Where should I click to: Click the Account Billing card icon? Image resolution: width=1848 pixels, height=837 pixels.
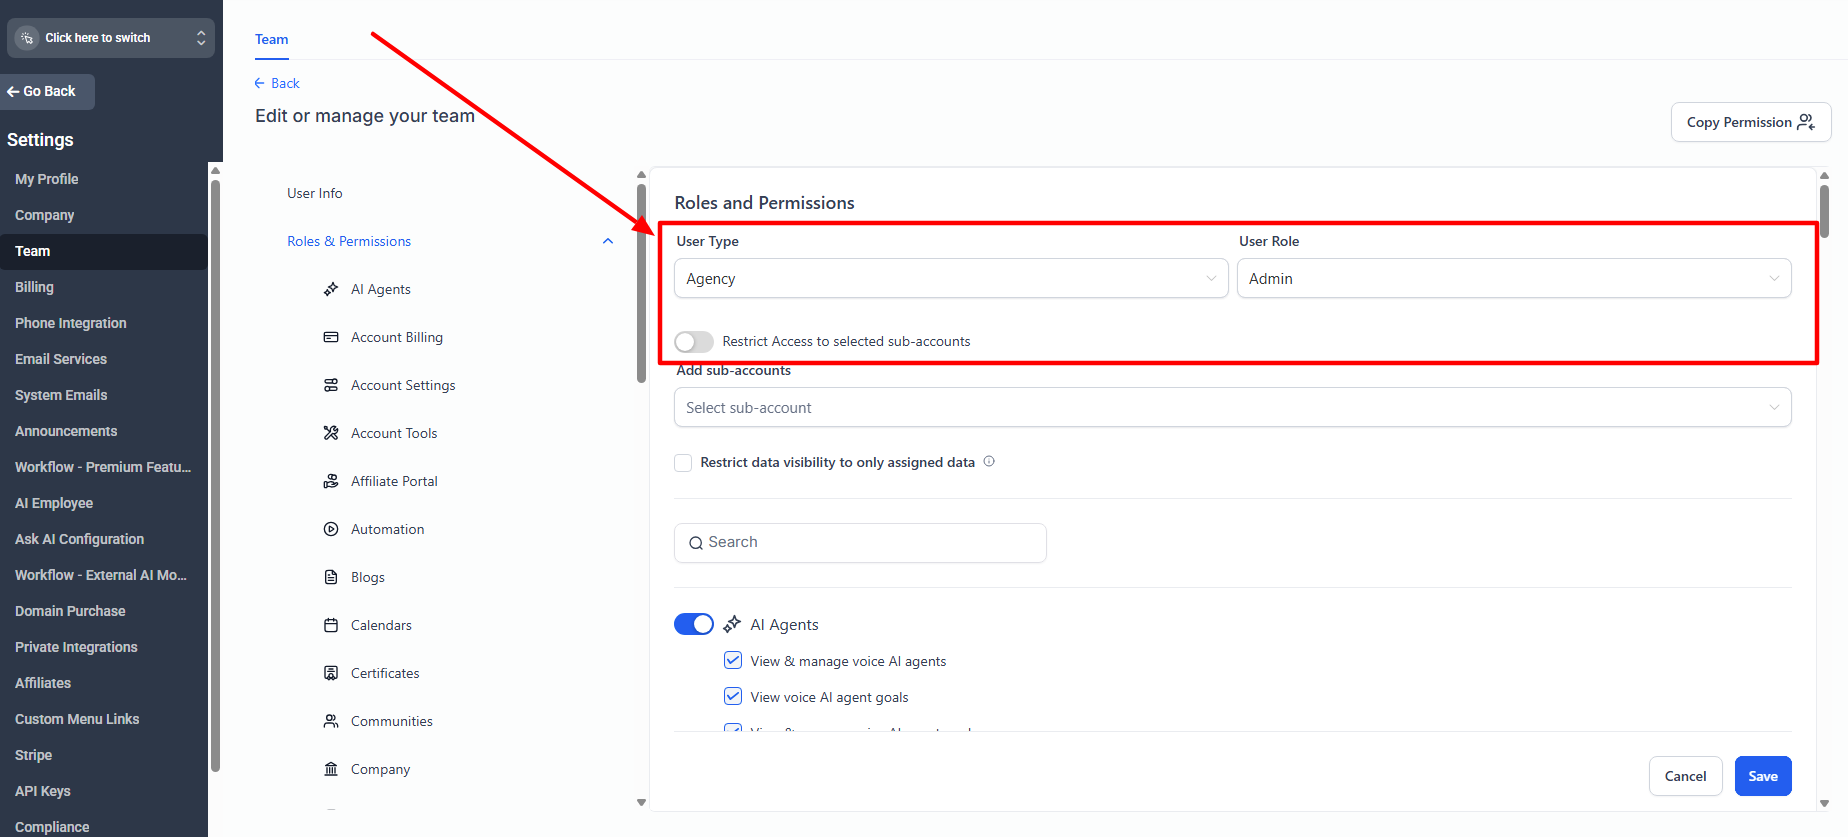(331, 337)
